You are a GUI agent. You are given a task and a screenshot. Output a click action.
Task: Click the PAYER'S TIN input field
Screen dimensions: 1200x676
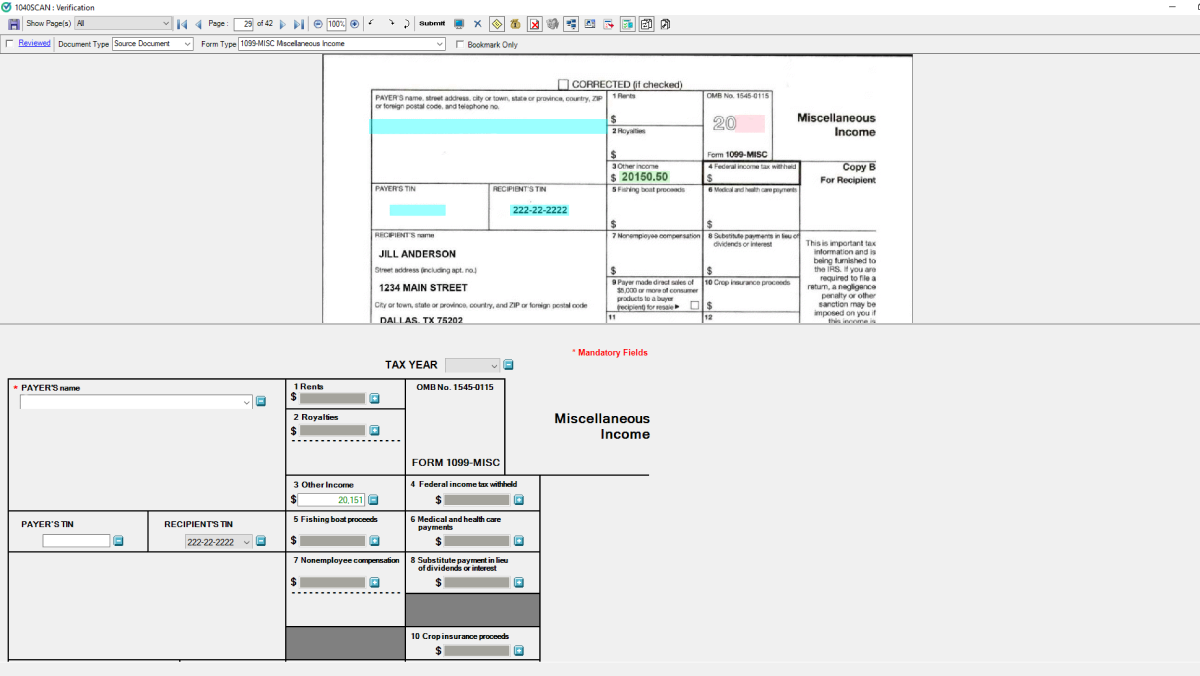point(76,541)
